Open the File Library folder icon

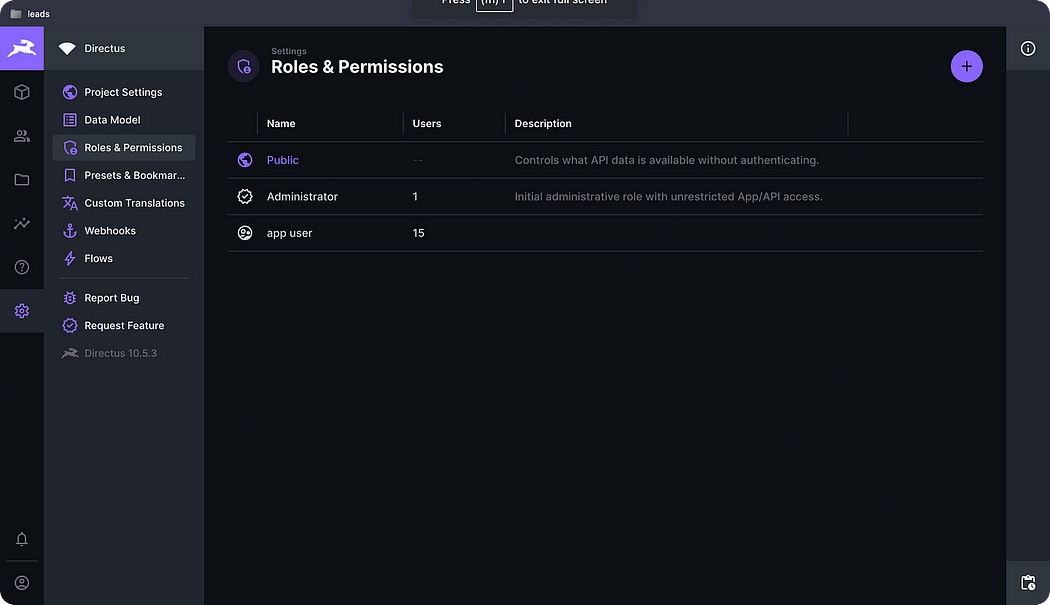[21, 180]
